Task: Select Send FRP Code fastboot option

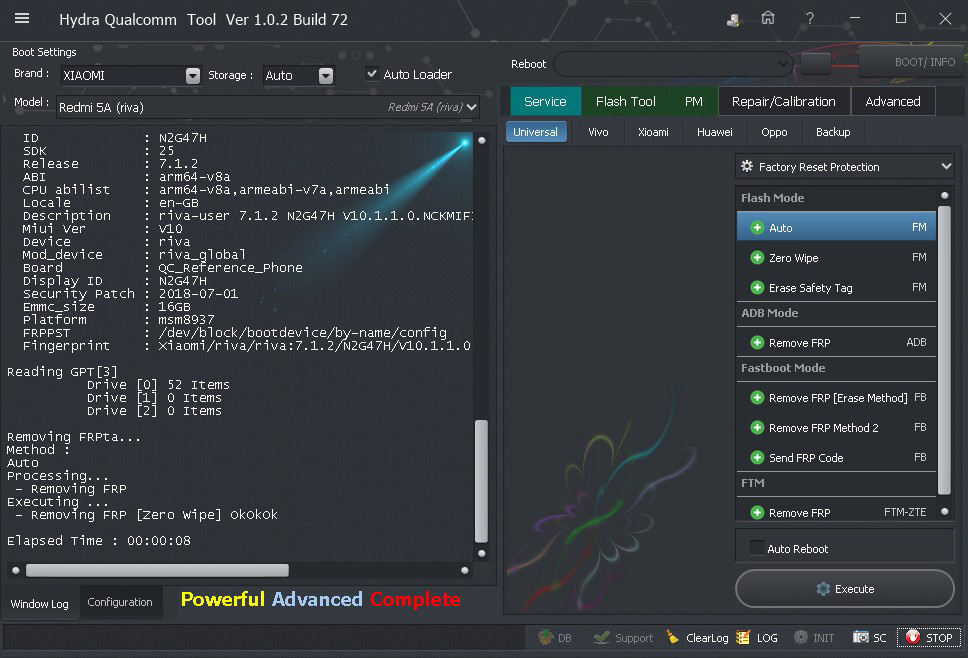Action: click(x=837, y=457)
